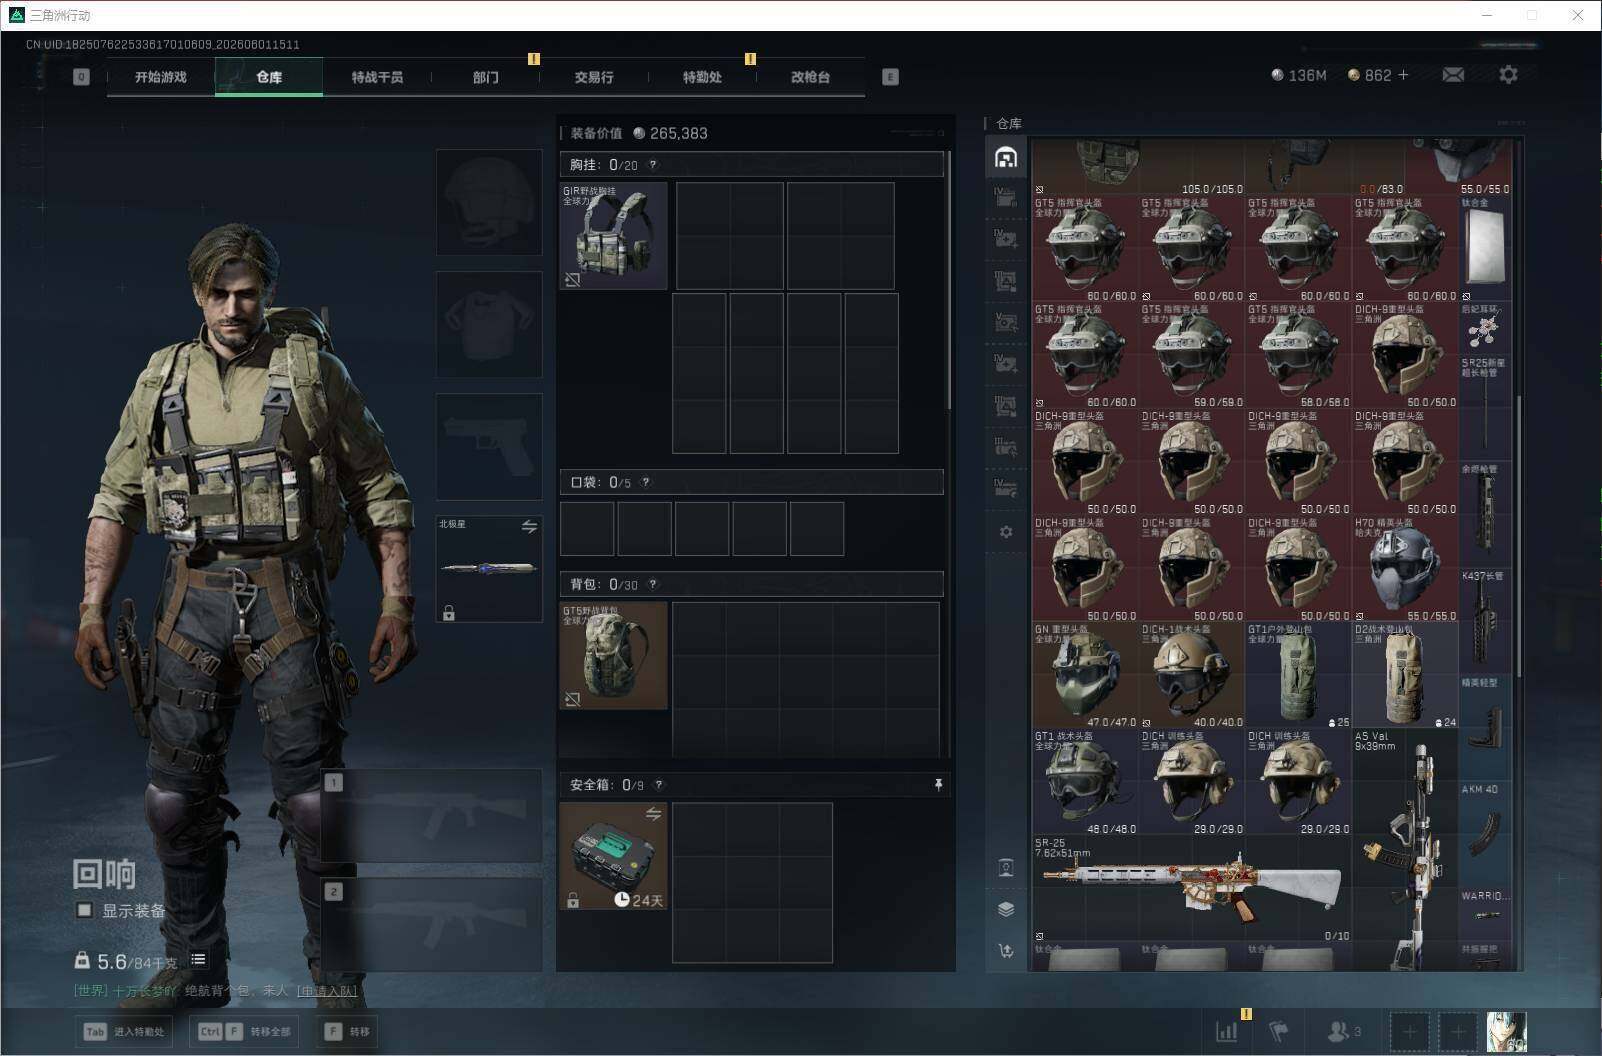Toggle the pin icon on the 安全箱 header
Viewport: 1602px width, 1056px height.
click(x=938, y=785)
